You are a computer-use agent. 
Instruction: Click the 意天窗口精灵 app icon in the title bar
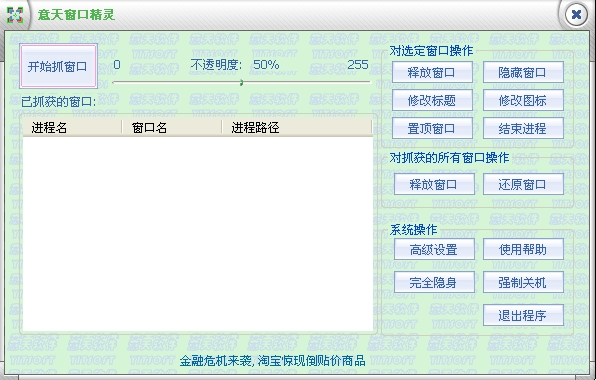pos(15,15)
